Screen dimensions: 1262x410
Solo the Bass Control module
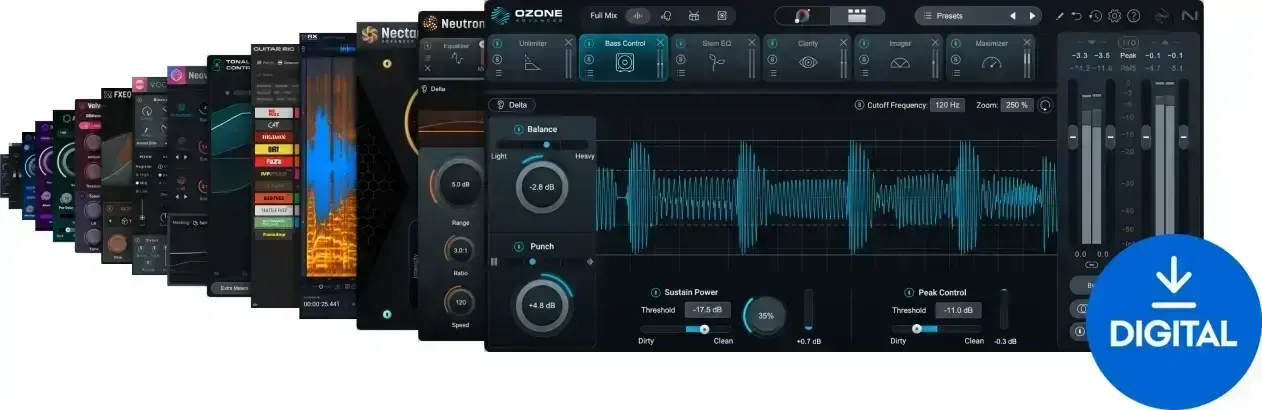click(588, 59)
